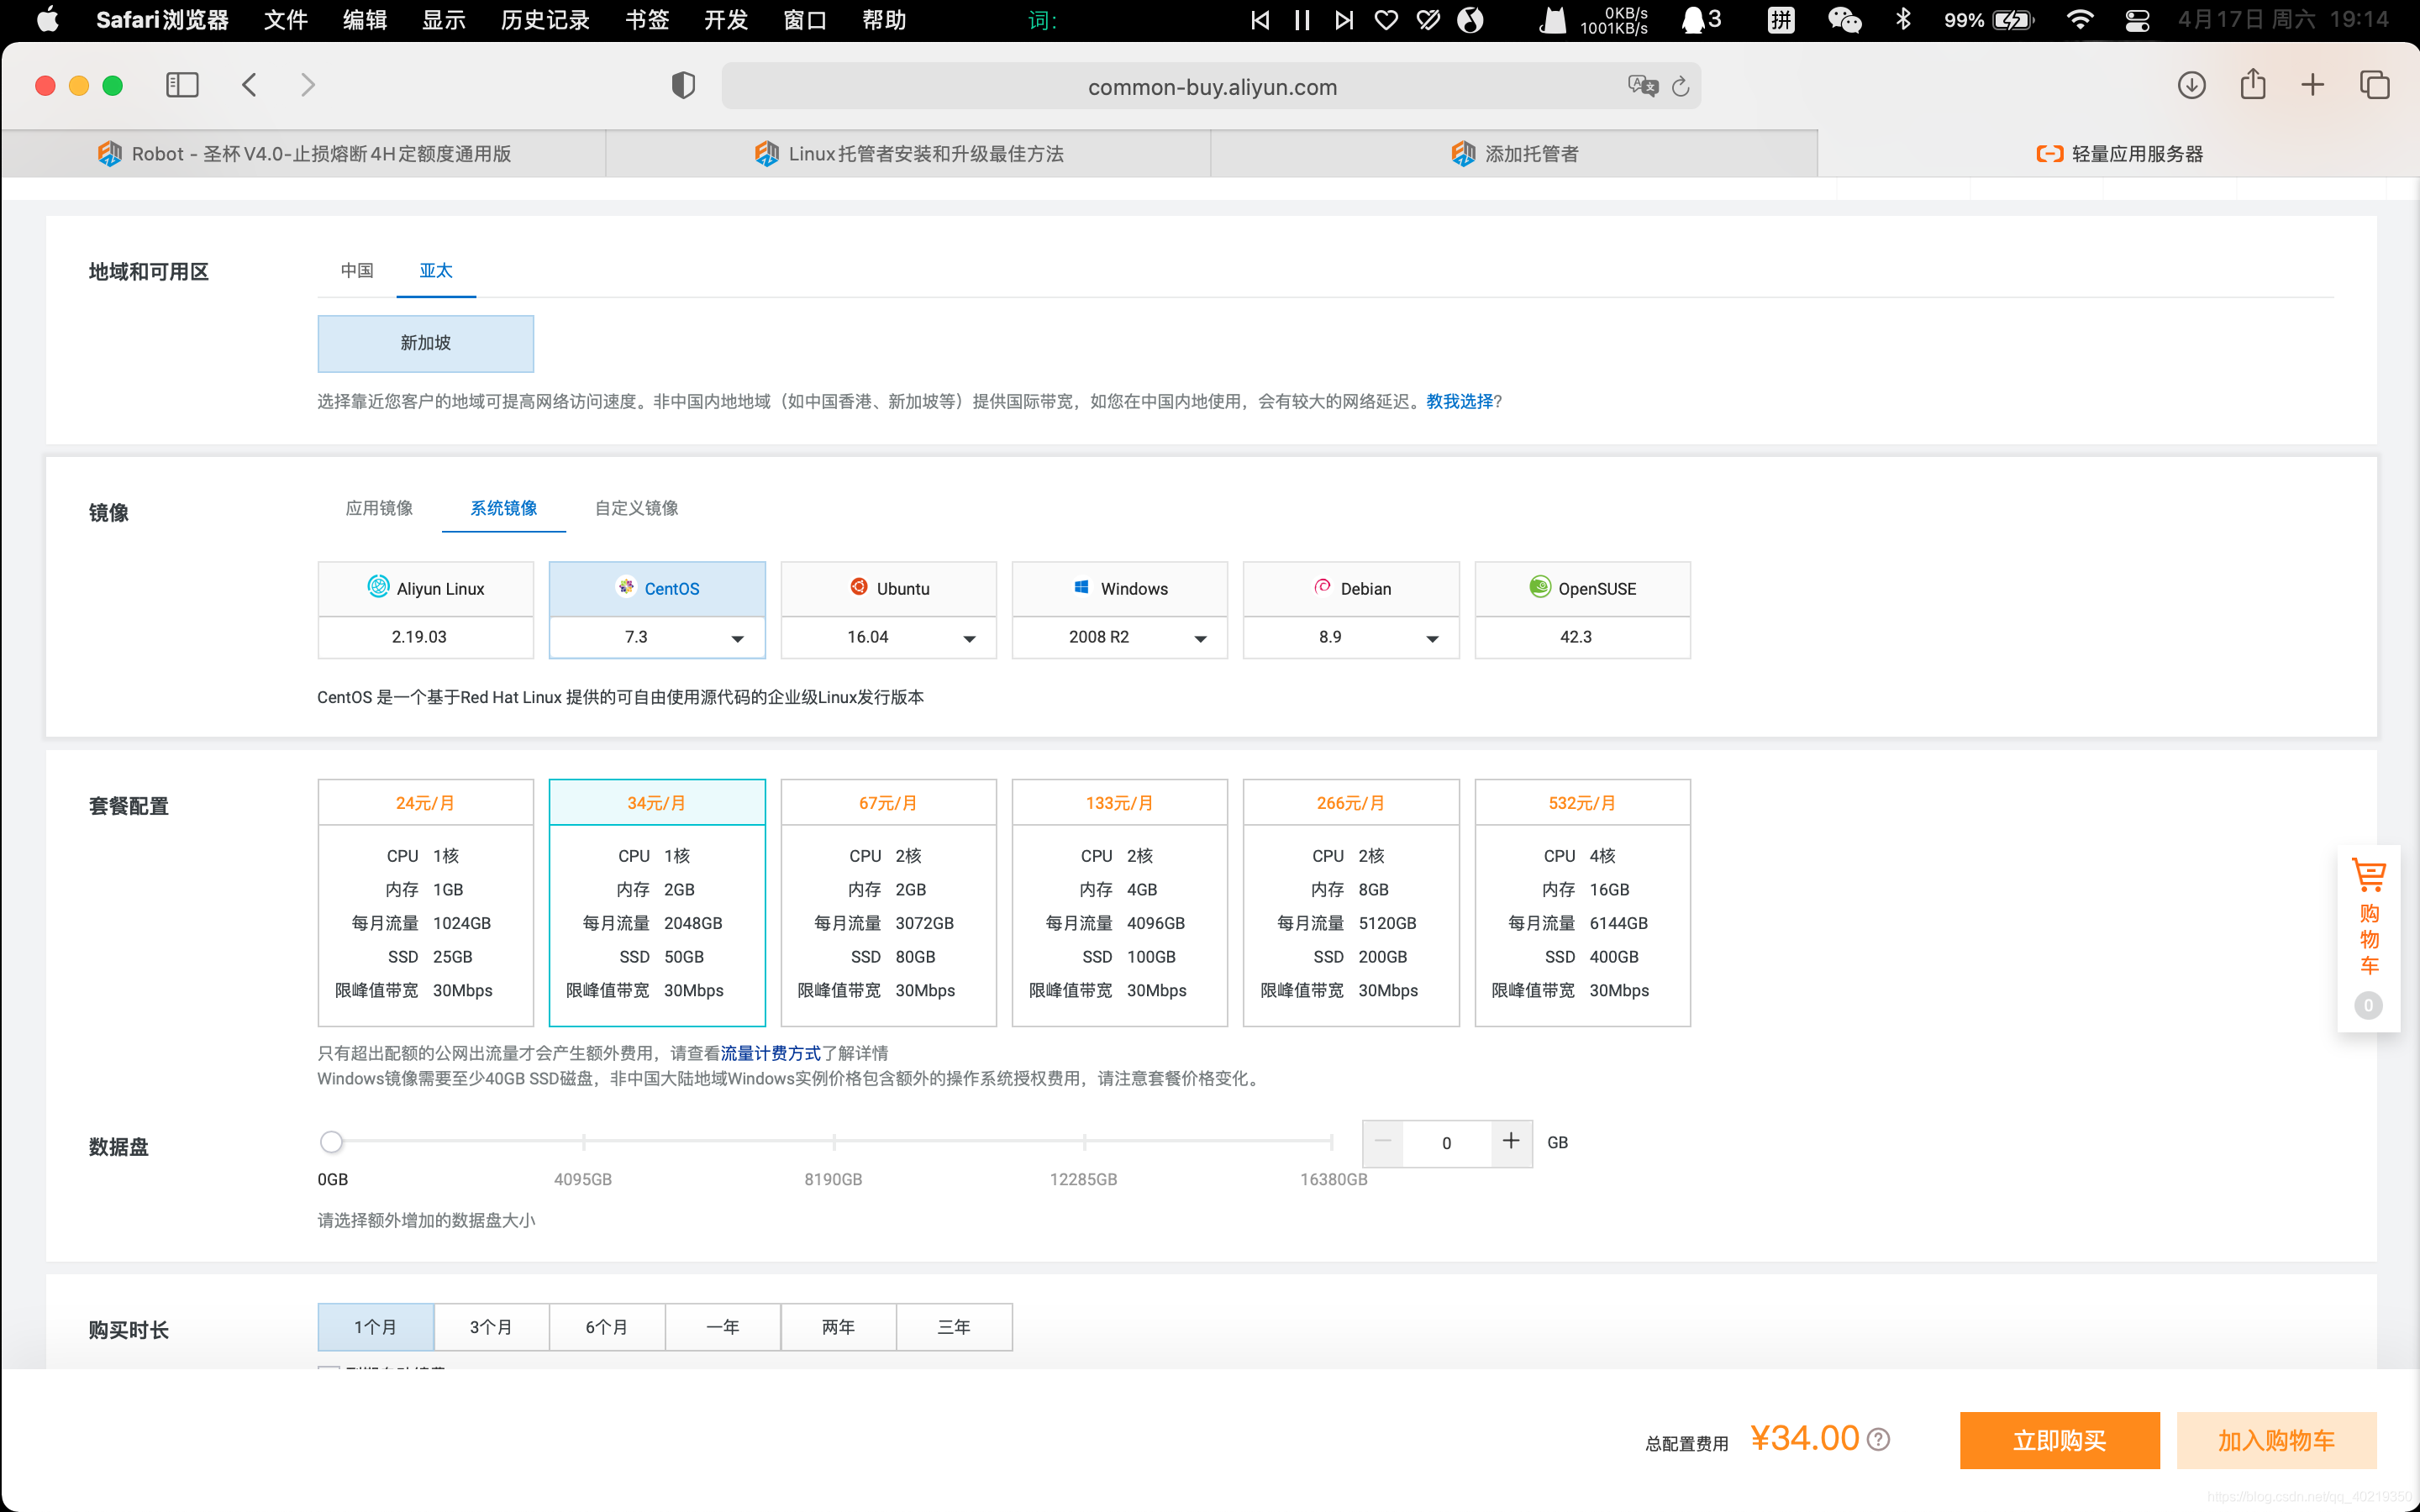
Task: Select the Aliyun Linux image
Action: (x=426, y=589)
